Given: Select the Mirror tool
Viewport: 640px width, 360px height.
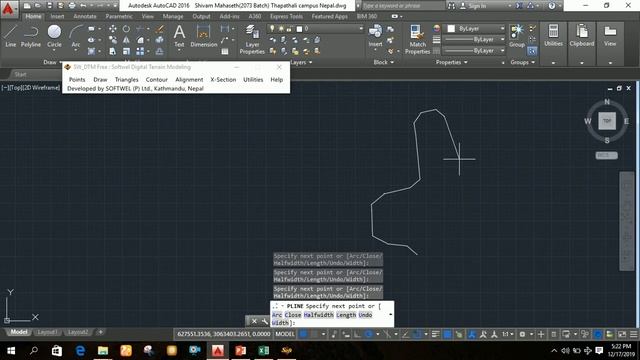Looking at the screenshot, I should (x=127, y=40).
